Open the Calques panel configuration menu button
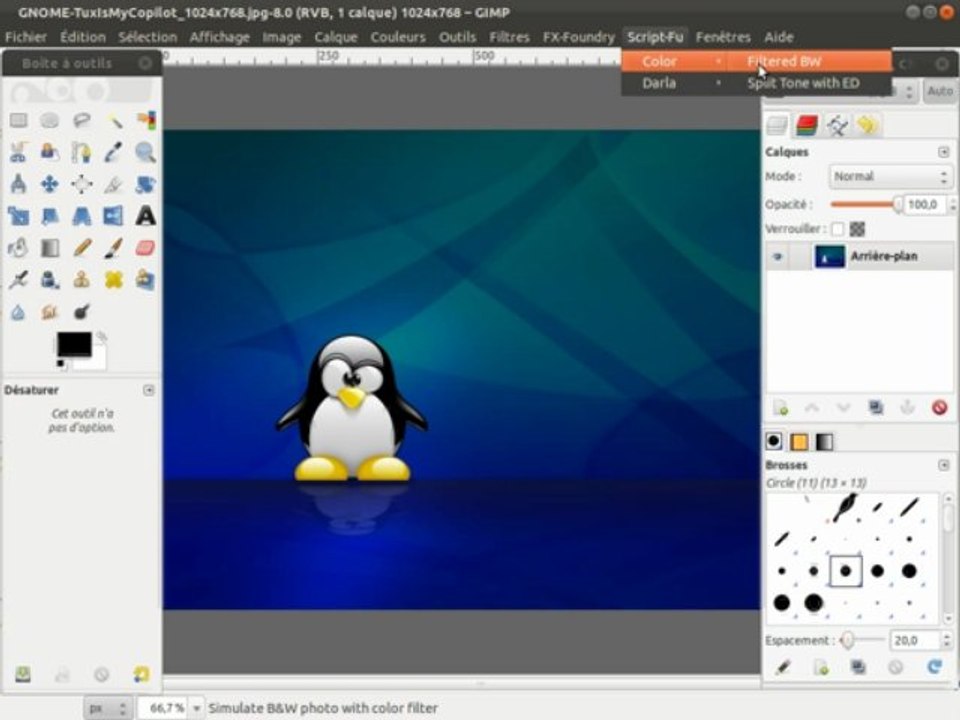The image size is (960, 720). (x=943, y=152)
